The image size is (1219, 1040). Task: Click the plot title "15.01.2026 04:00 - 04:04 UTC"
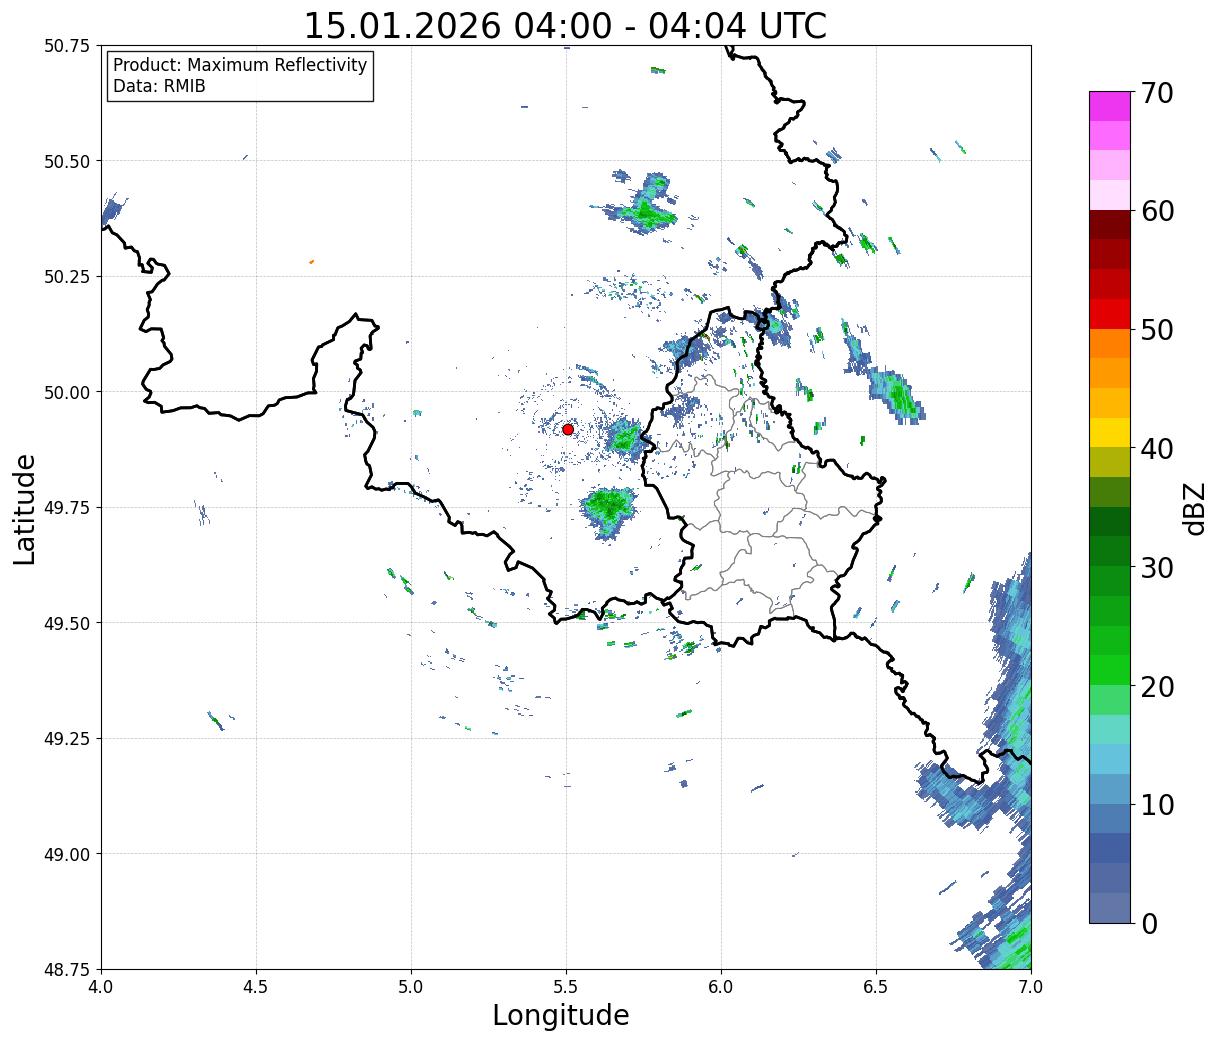pyautogui.click(x=565, y=25)
